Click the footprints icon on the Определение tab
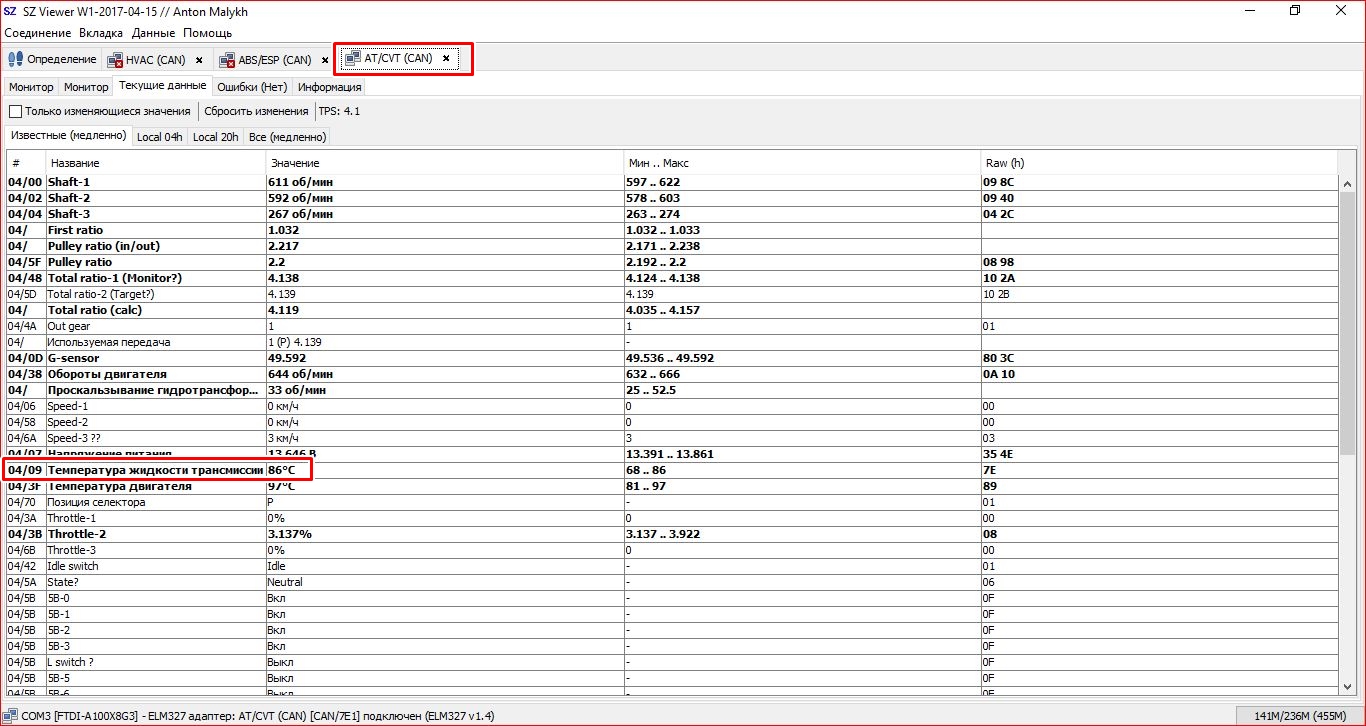The image size is (1366, 726). pyautogui.click(x=16, y=60)
